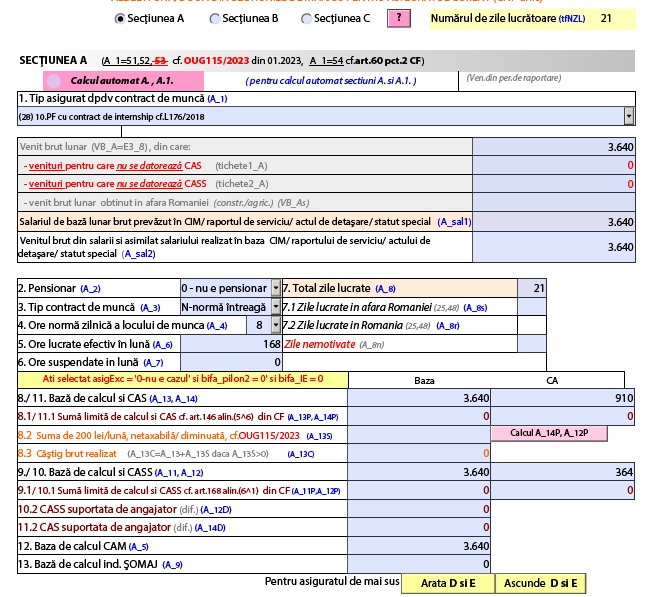Click the A_11P base field

[x=419, y=491]
